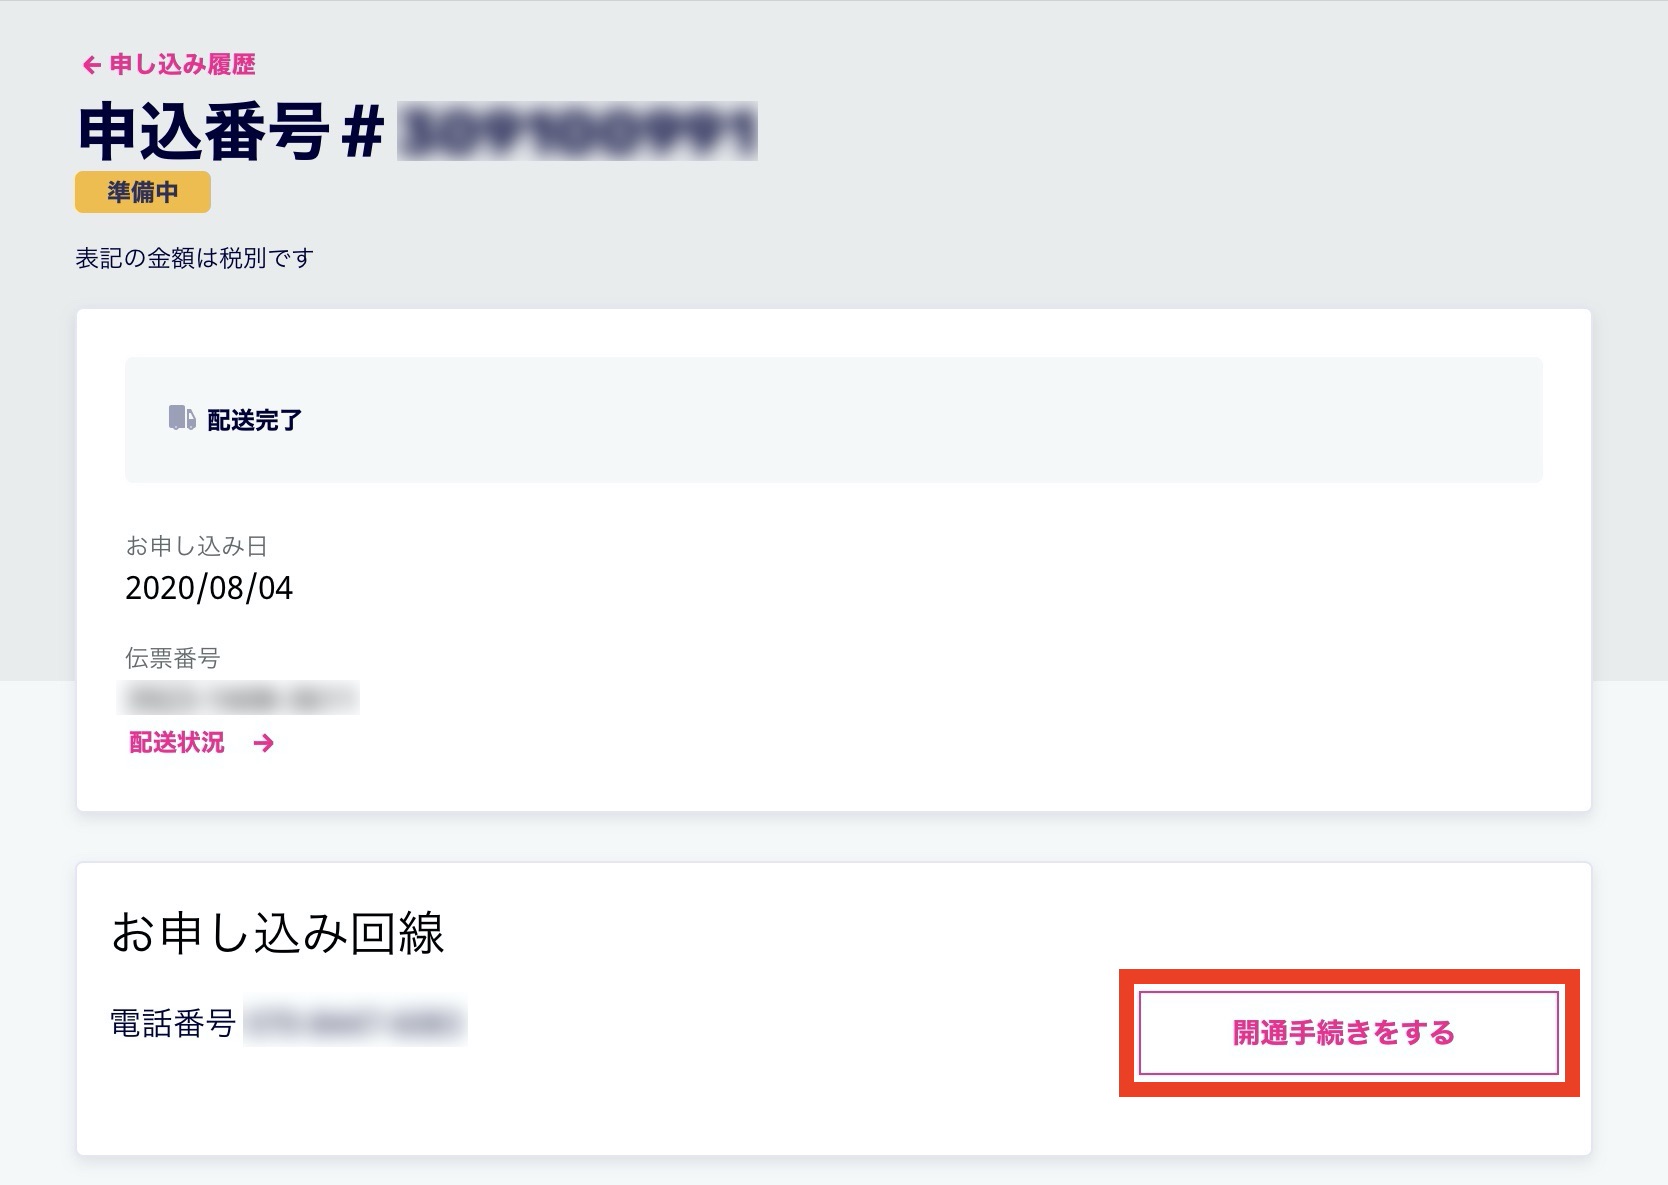Screen dimensions: 1668x1185
Task: Click the 伝票番号 label
Action: tap(172, 658)
